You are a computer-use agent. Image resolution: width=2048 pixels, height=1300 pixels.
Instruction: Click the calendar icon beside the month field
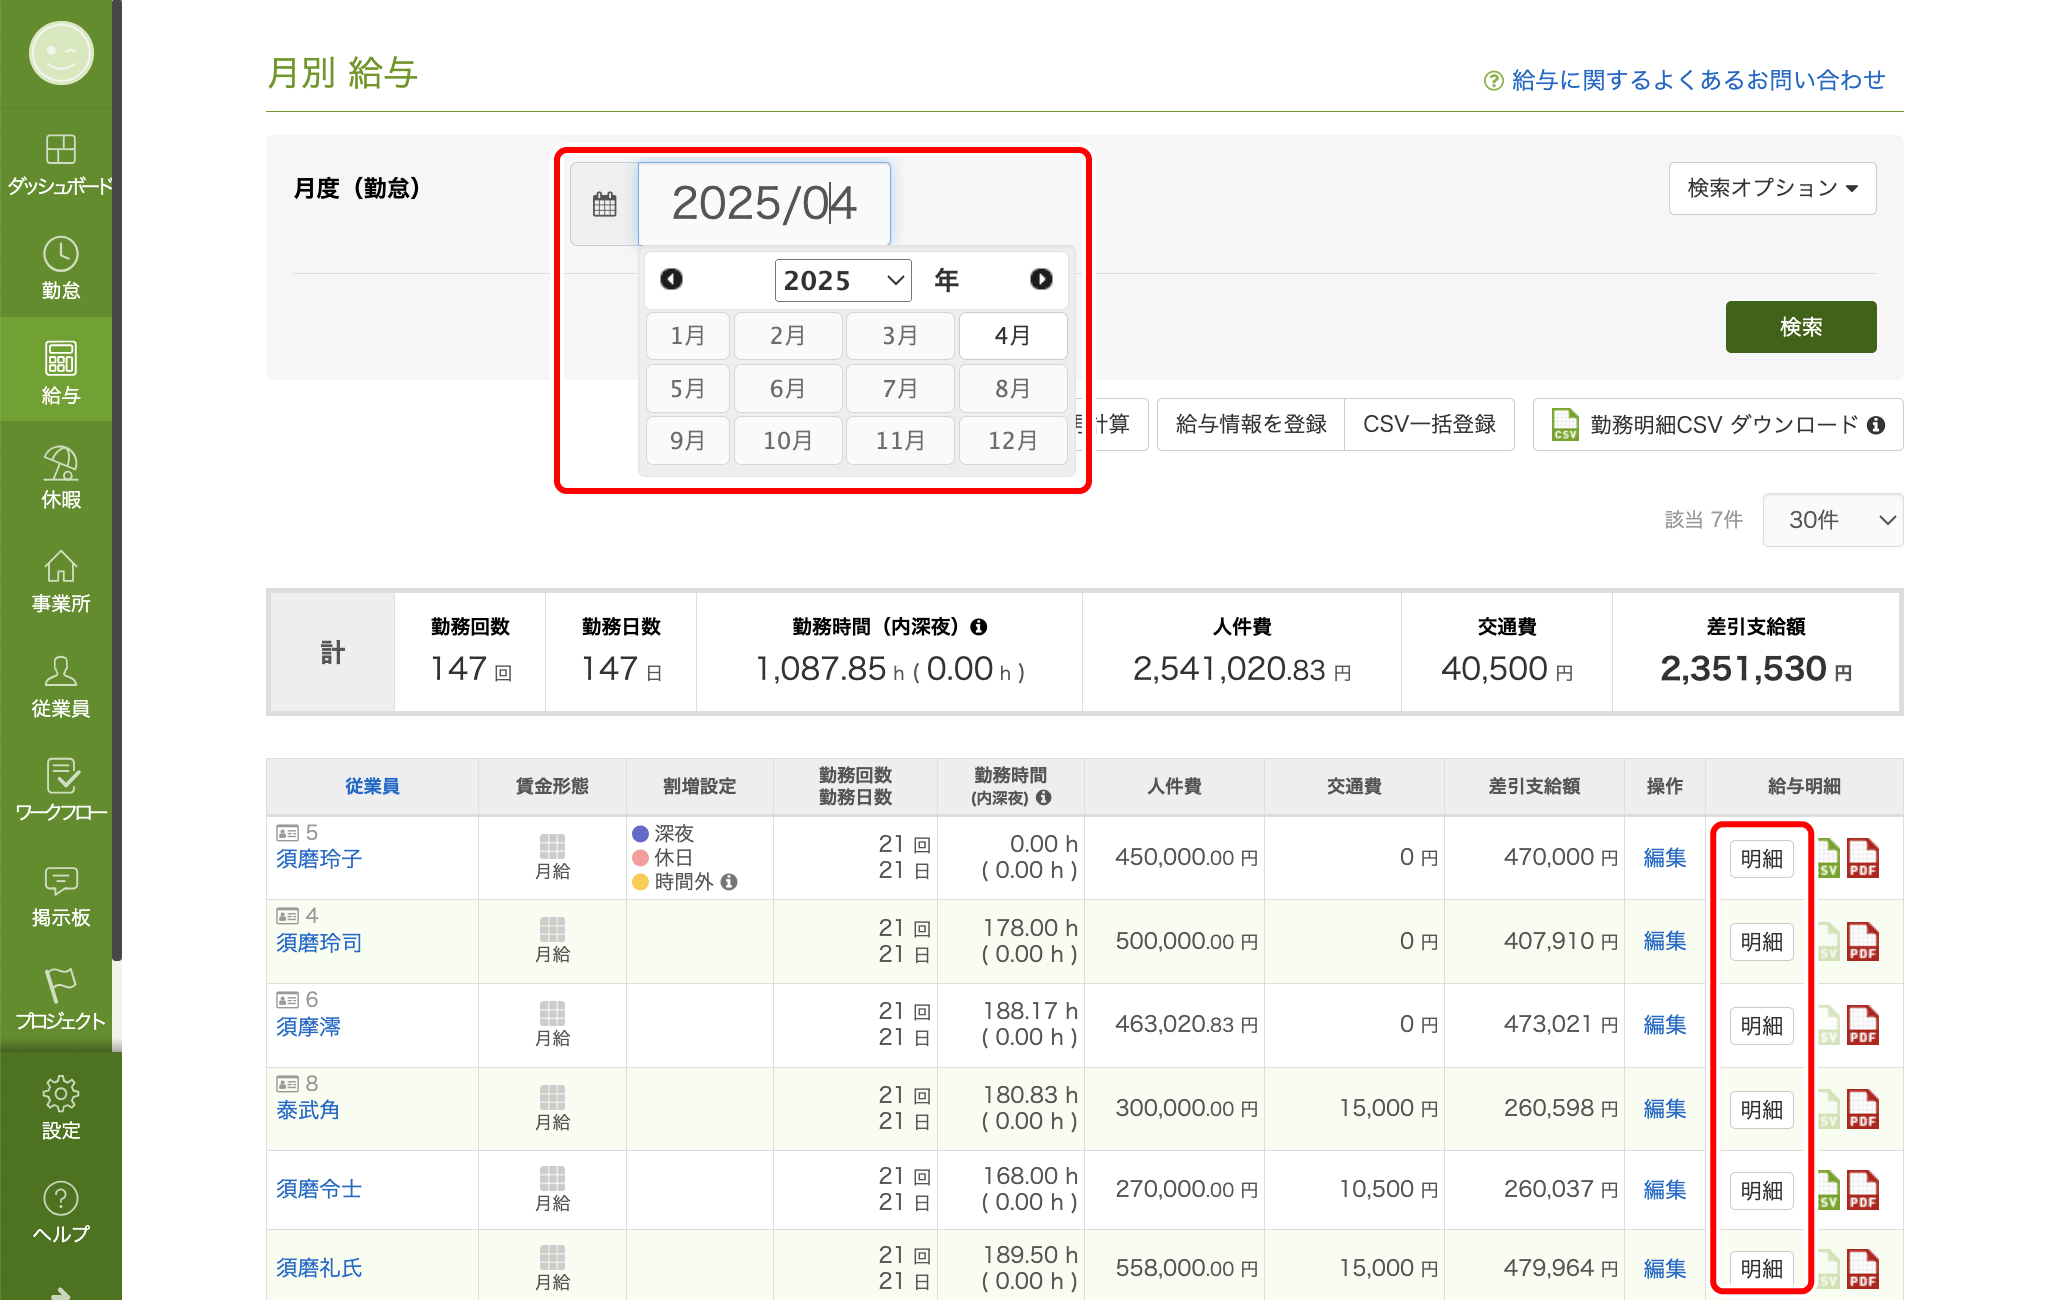(x=604, y=204)
